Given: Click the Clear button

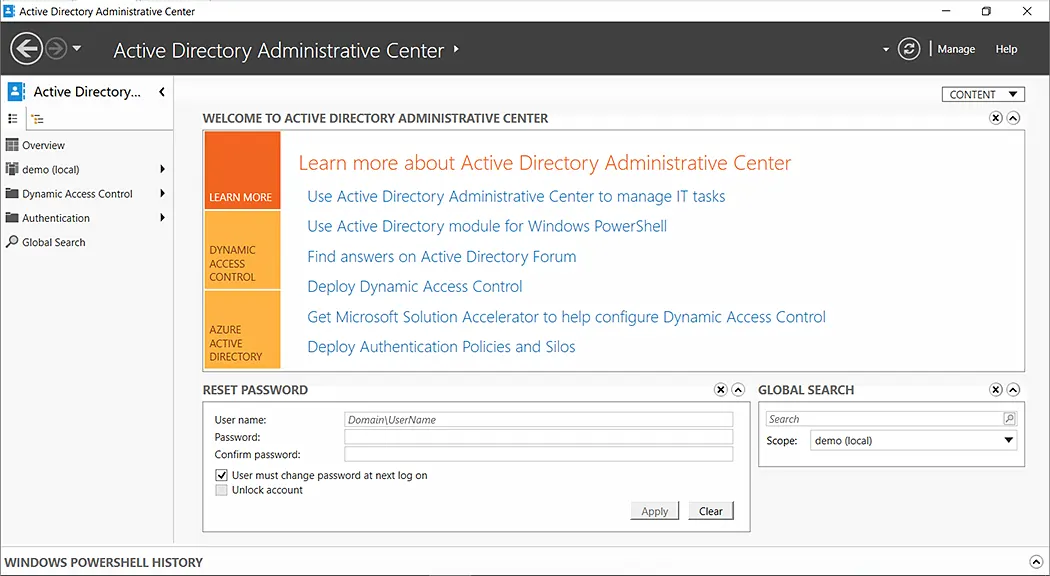Looking at the screenshot, I should tap(710, 511).
